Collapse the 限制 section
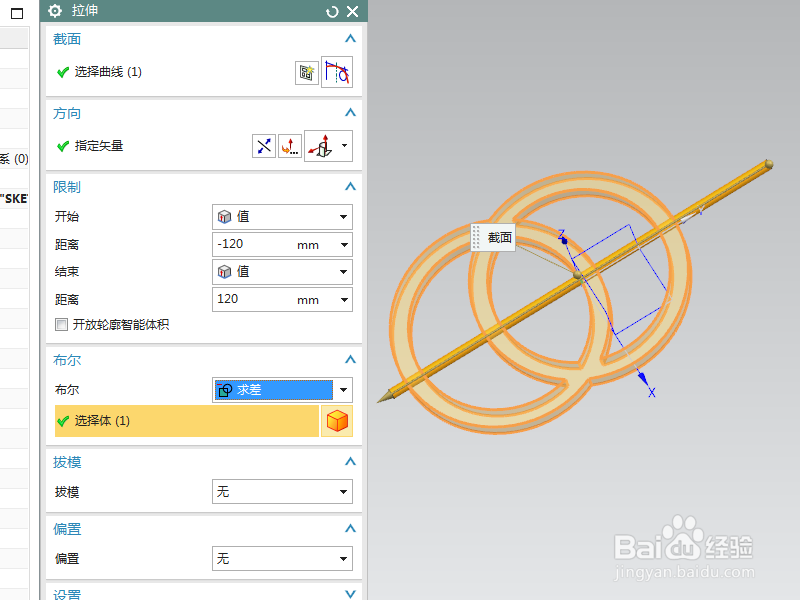The image size is (800, 600). (x=350, y=187)
